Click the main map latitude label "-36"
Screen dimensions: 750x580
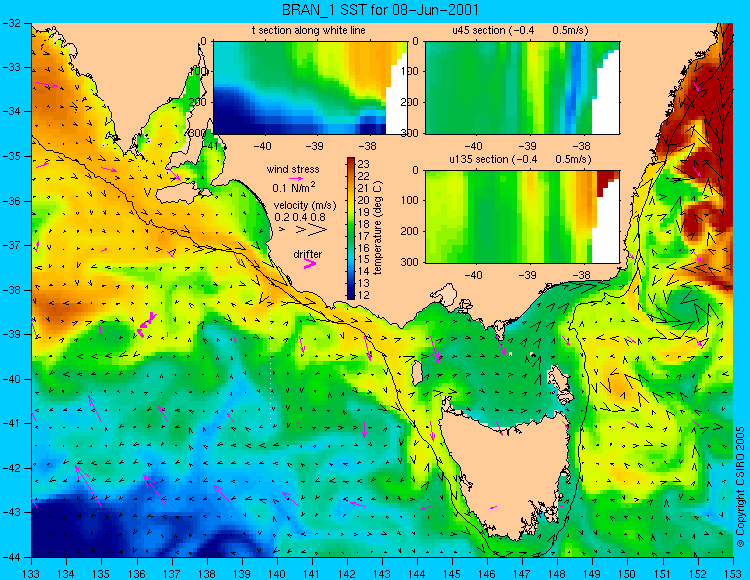point(11,201)
